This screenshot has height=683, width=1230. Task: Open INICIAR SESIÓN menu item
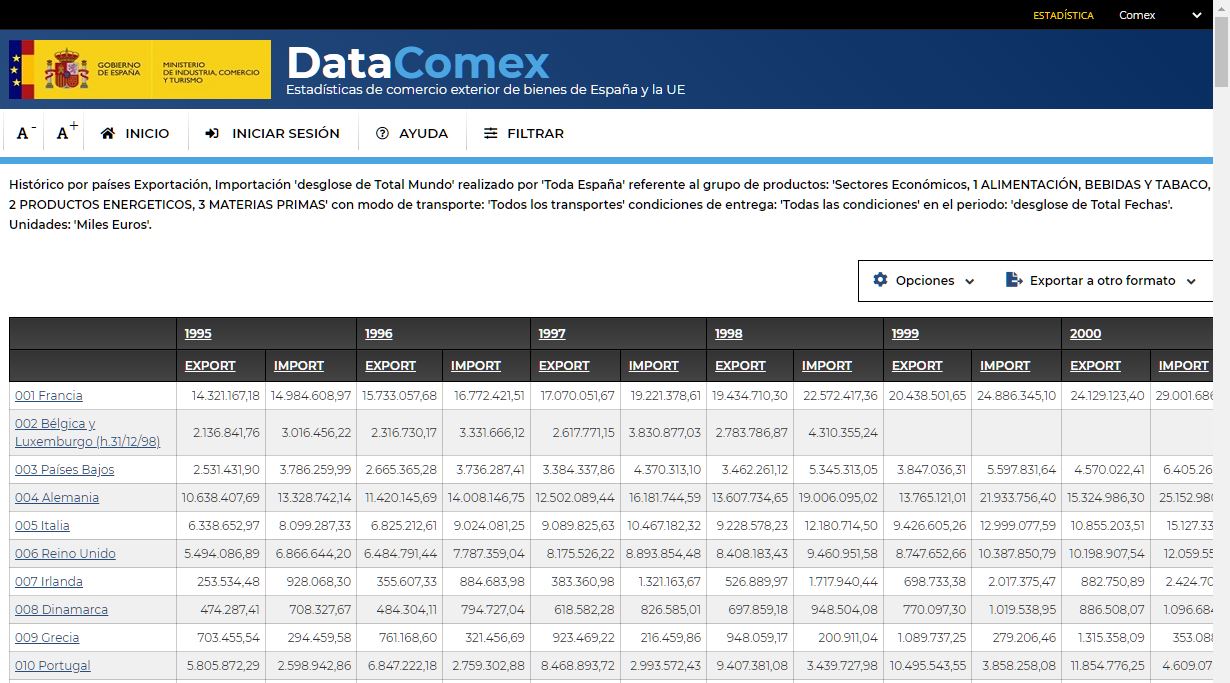(272, 133)
